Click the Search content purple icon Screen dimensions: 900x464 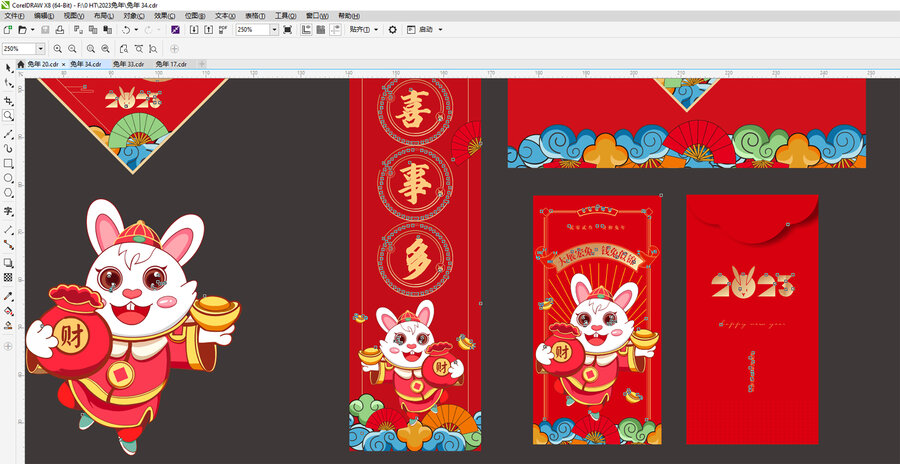click(x=175, y=29)
